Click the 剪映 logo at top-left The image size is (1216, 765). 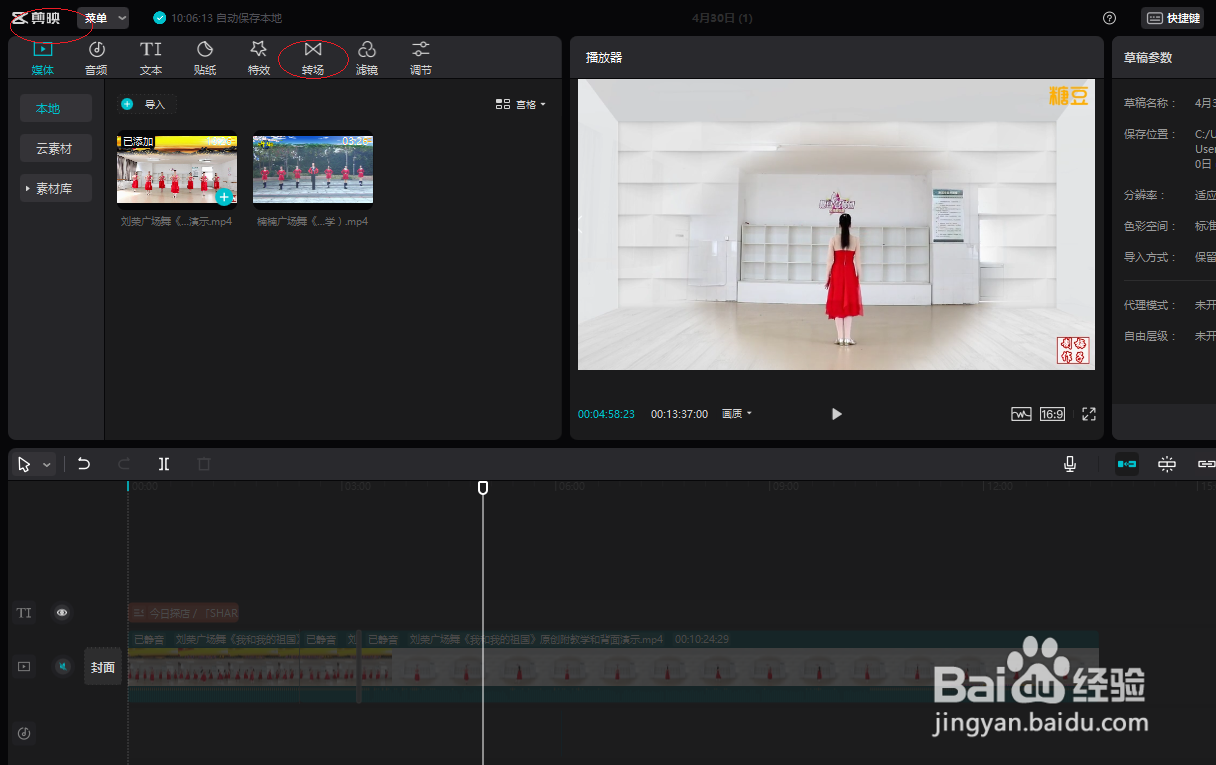37,18
